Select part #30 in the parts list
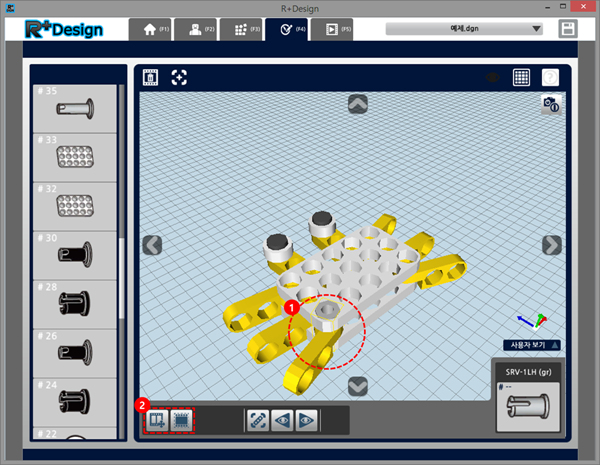Image resolution: width=600 pixels, height=465 pixels. 74,254
